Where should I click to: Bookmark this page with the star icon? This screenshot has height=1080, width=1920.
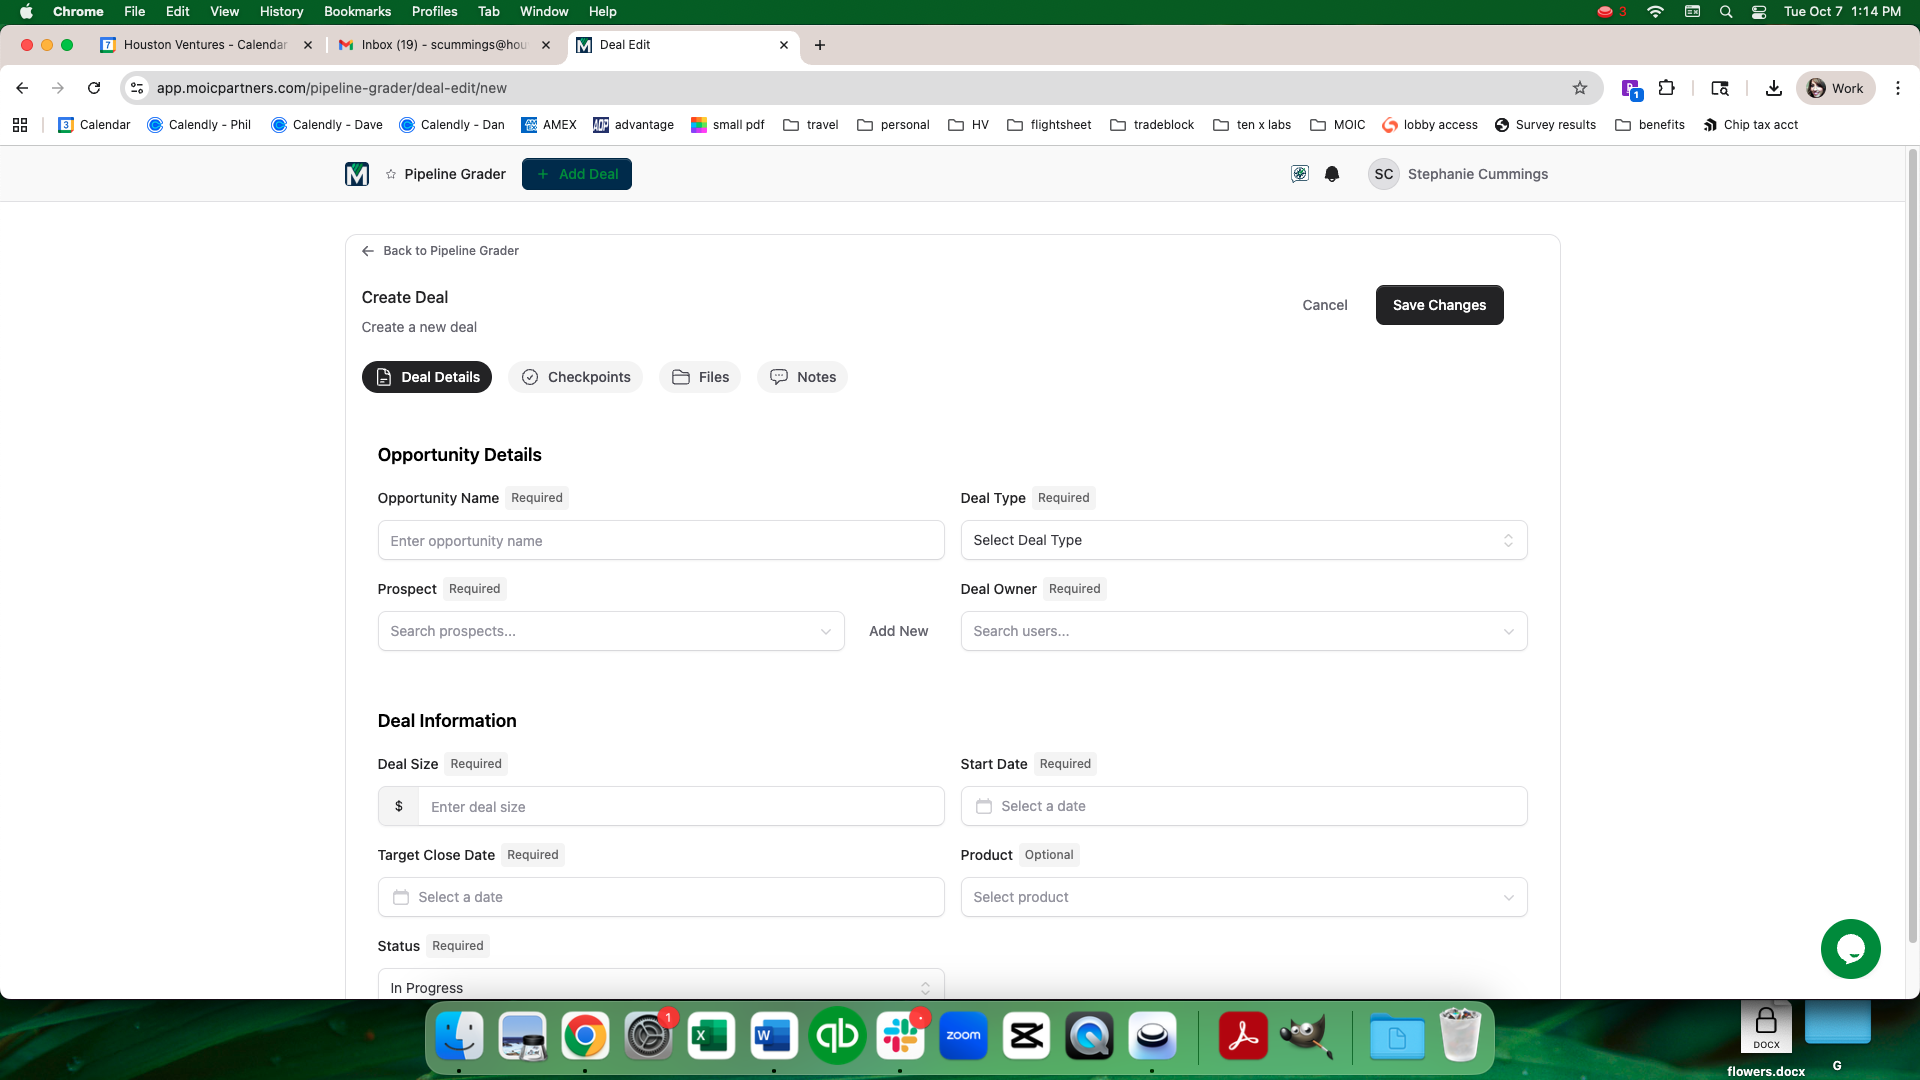(1580, 88)
